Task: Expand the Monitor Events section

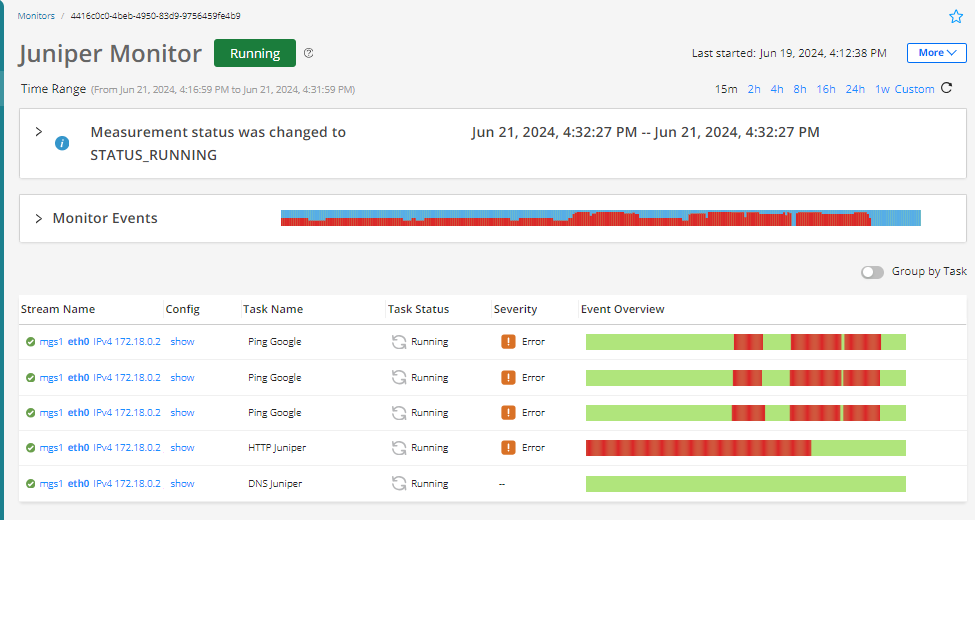Action: (38, 218)
